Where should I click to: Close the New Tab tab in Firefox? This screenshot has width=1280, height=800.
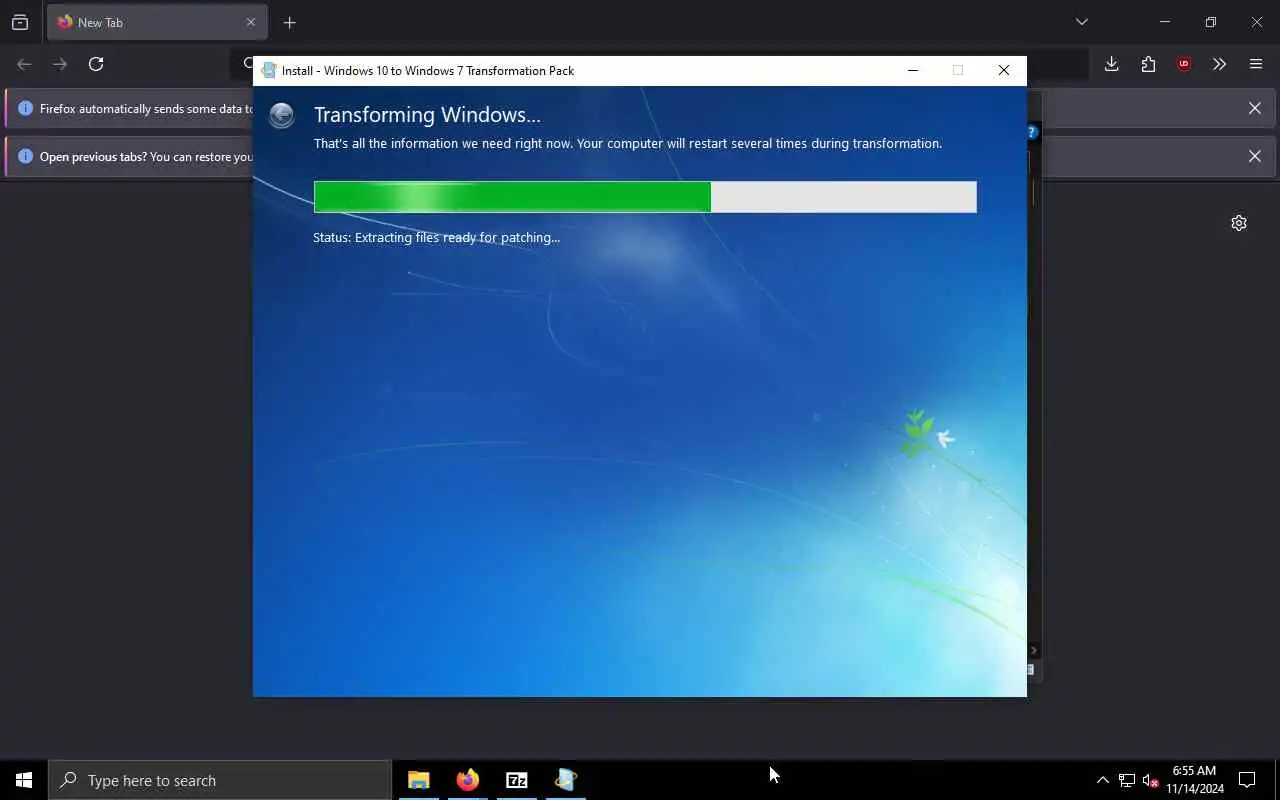[251, 22]
